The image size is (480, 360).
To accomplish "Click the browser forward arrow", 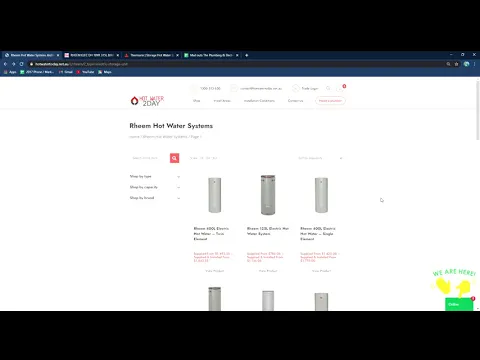I will pos(13,64).
